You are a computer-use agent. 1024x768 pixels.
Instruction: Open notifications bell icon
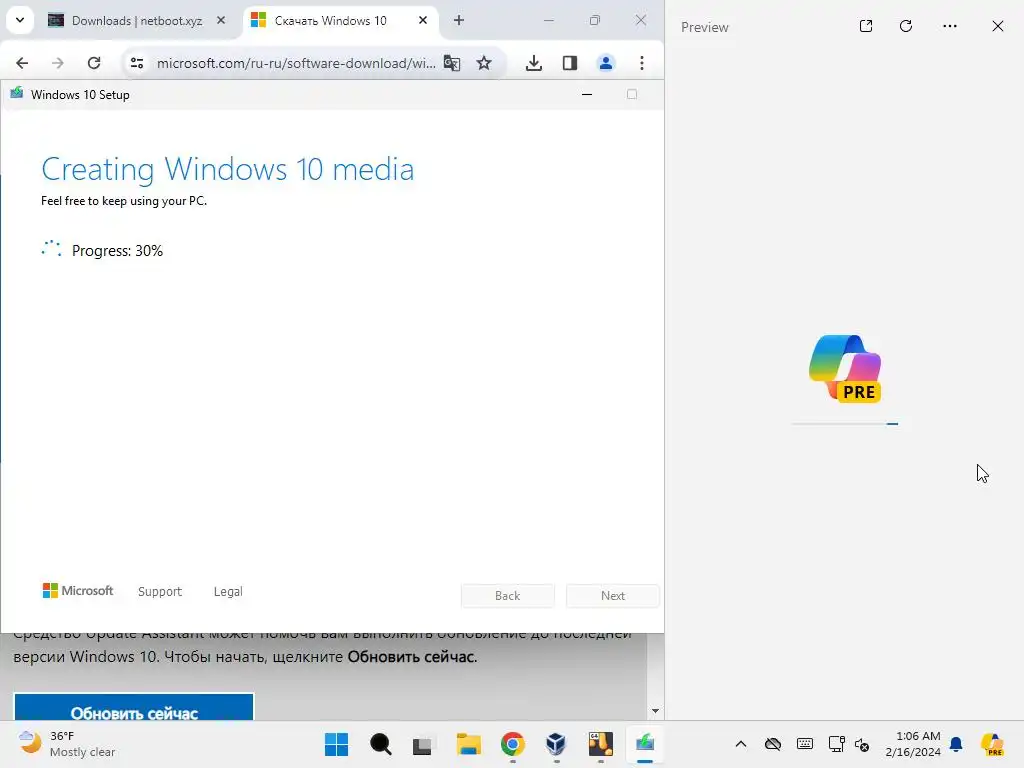[956, 744]
